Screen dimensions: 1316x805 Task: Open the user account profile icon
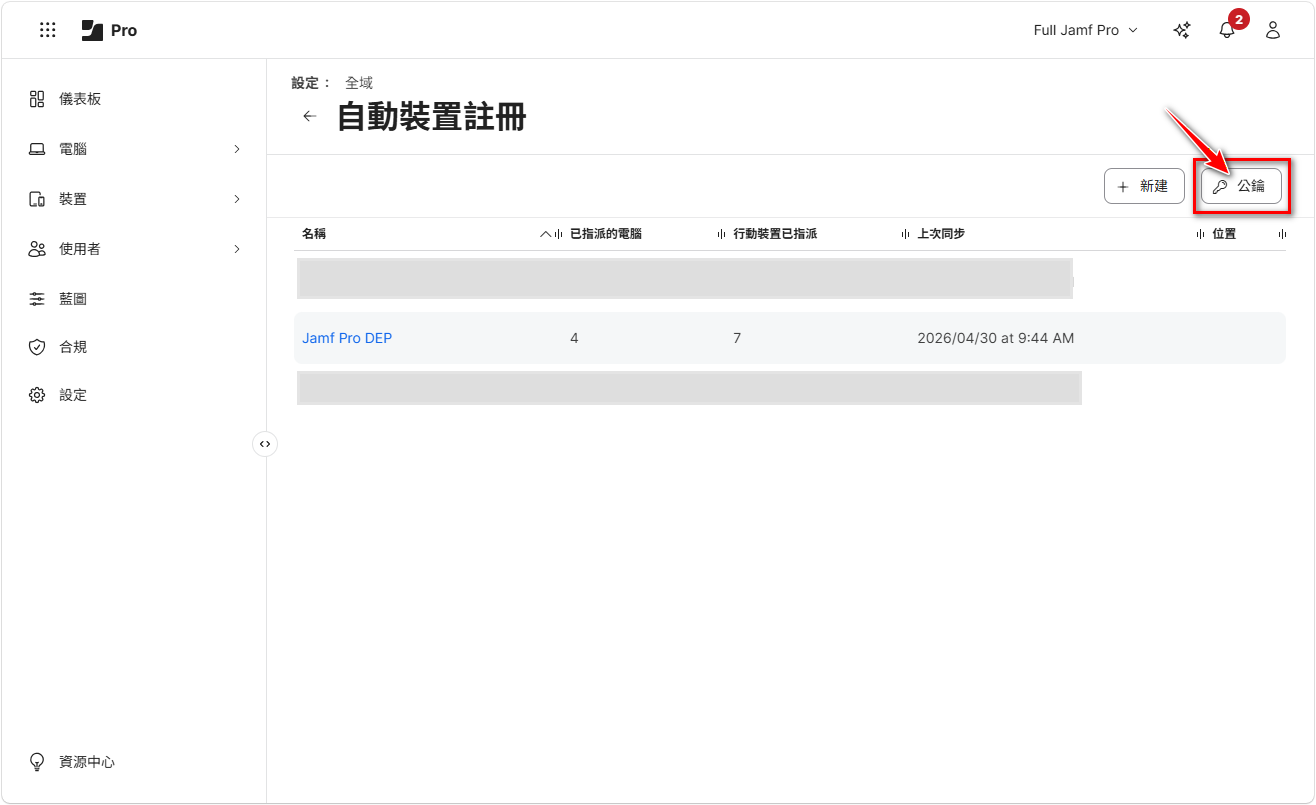1273,30
